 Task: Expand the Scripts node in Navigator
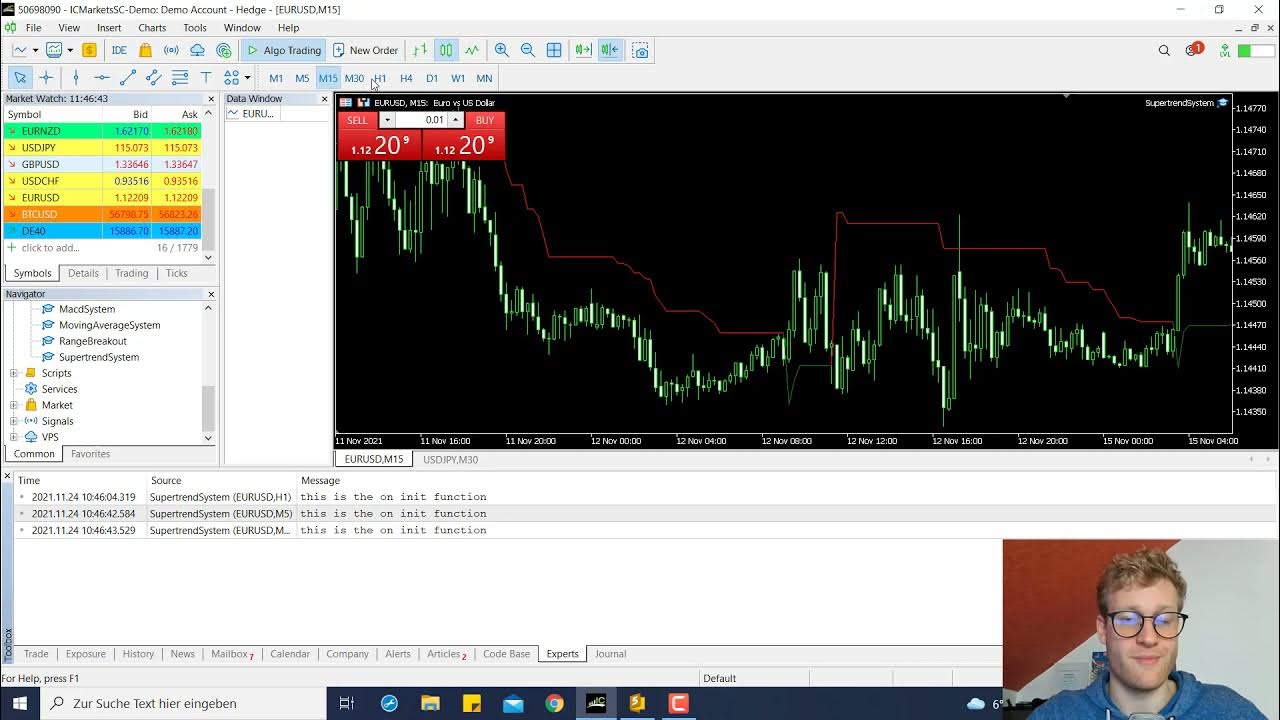[x=14, y=373]
